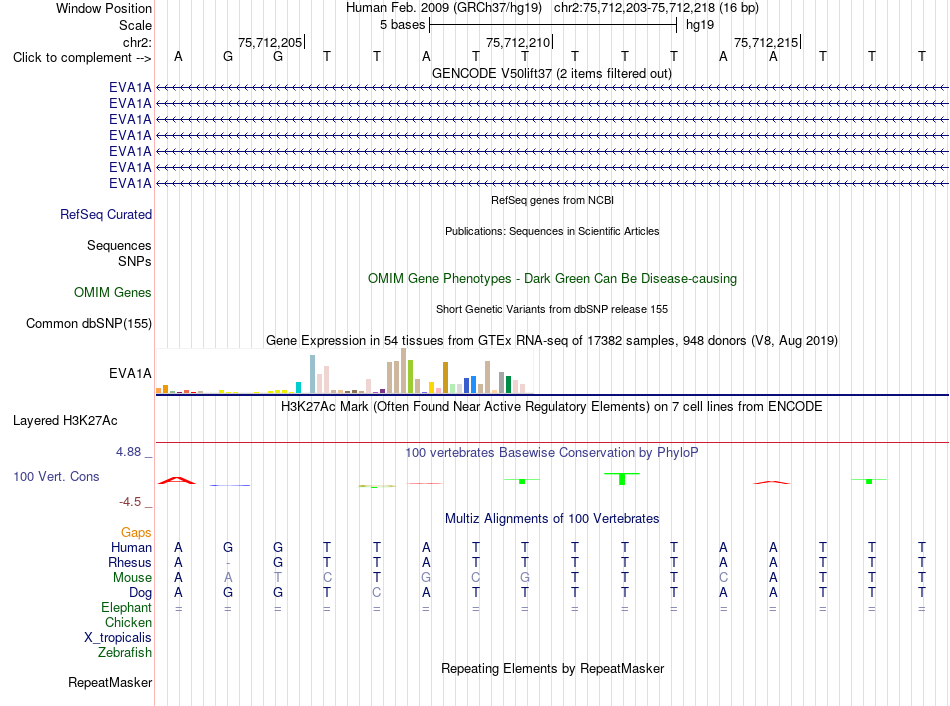Select the Common dbSNP(155) track label
This screenshot has width=950, height=706.
pos(89,324)
